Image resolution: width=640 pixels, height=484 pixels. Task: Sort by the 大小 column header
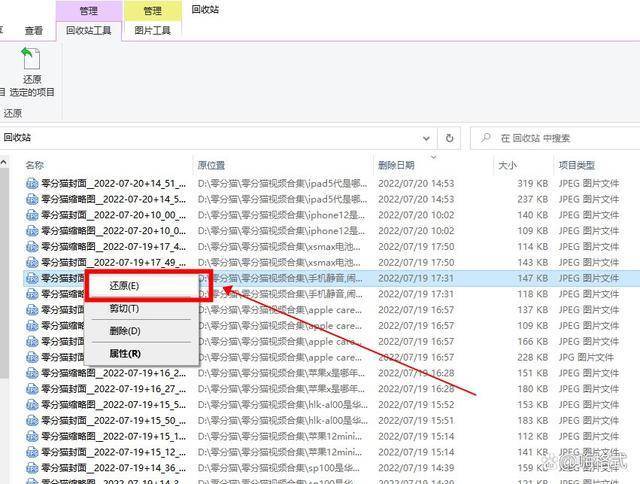(507, 165)
